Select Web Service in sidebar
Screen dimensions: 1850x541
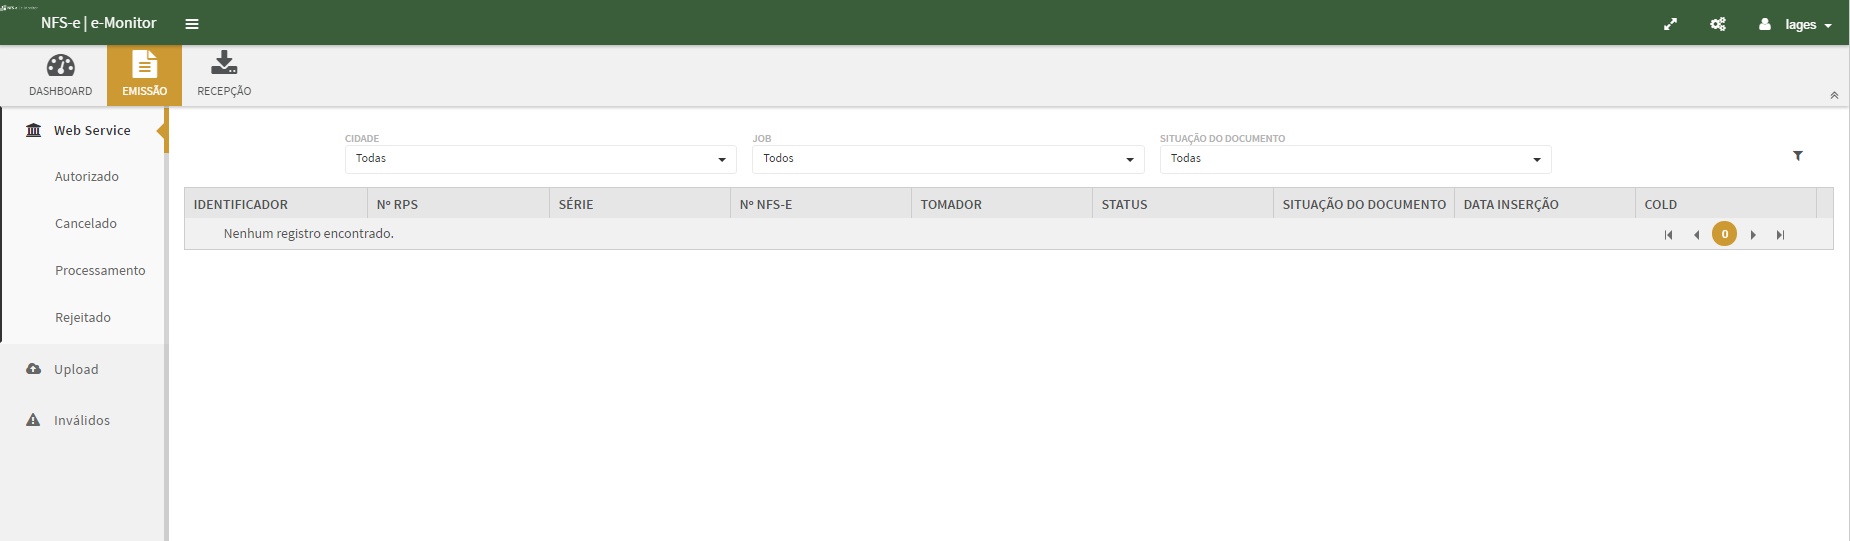tap(84, 130)
